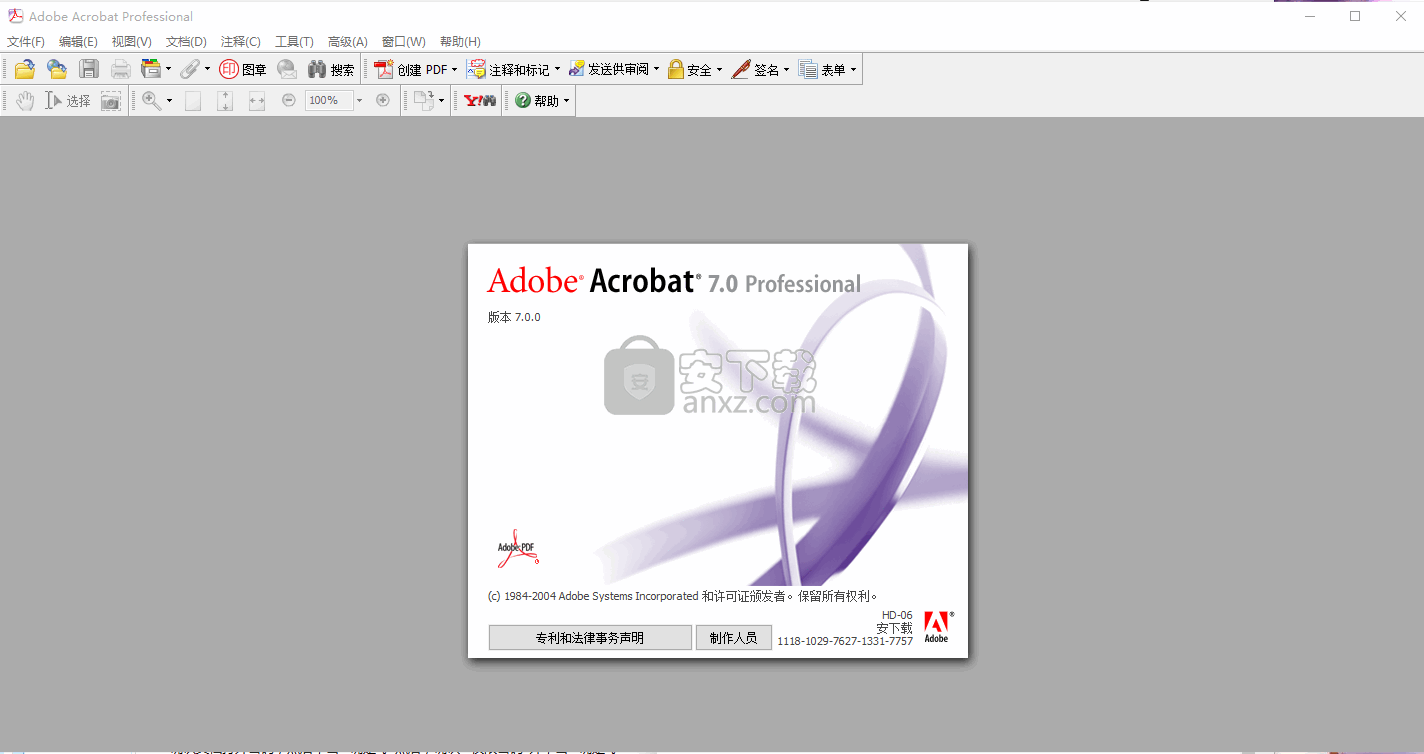Select the Hand tool
The width and height of the screenshot is (1424, 754).
pyautogui.click(x=25, y=100)
